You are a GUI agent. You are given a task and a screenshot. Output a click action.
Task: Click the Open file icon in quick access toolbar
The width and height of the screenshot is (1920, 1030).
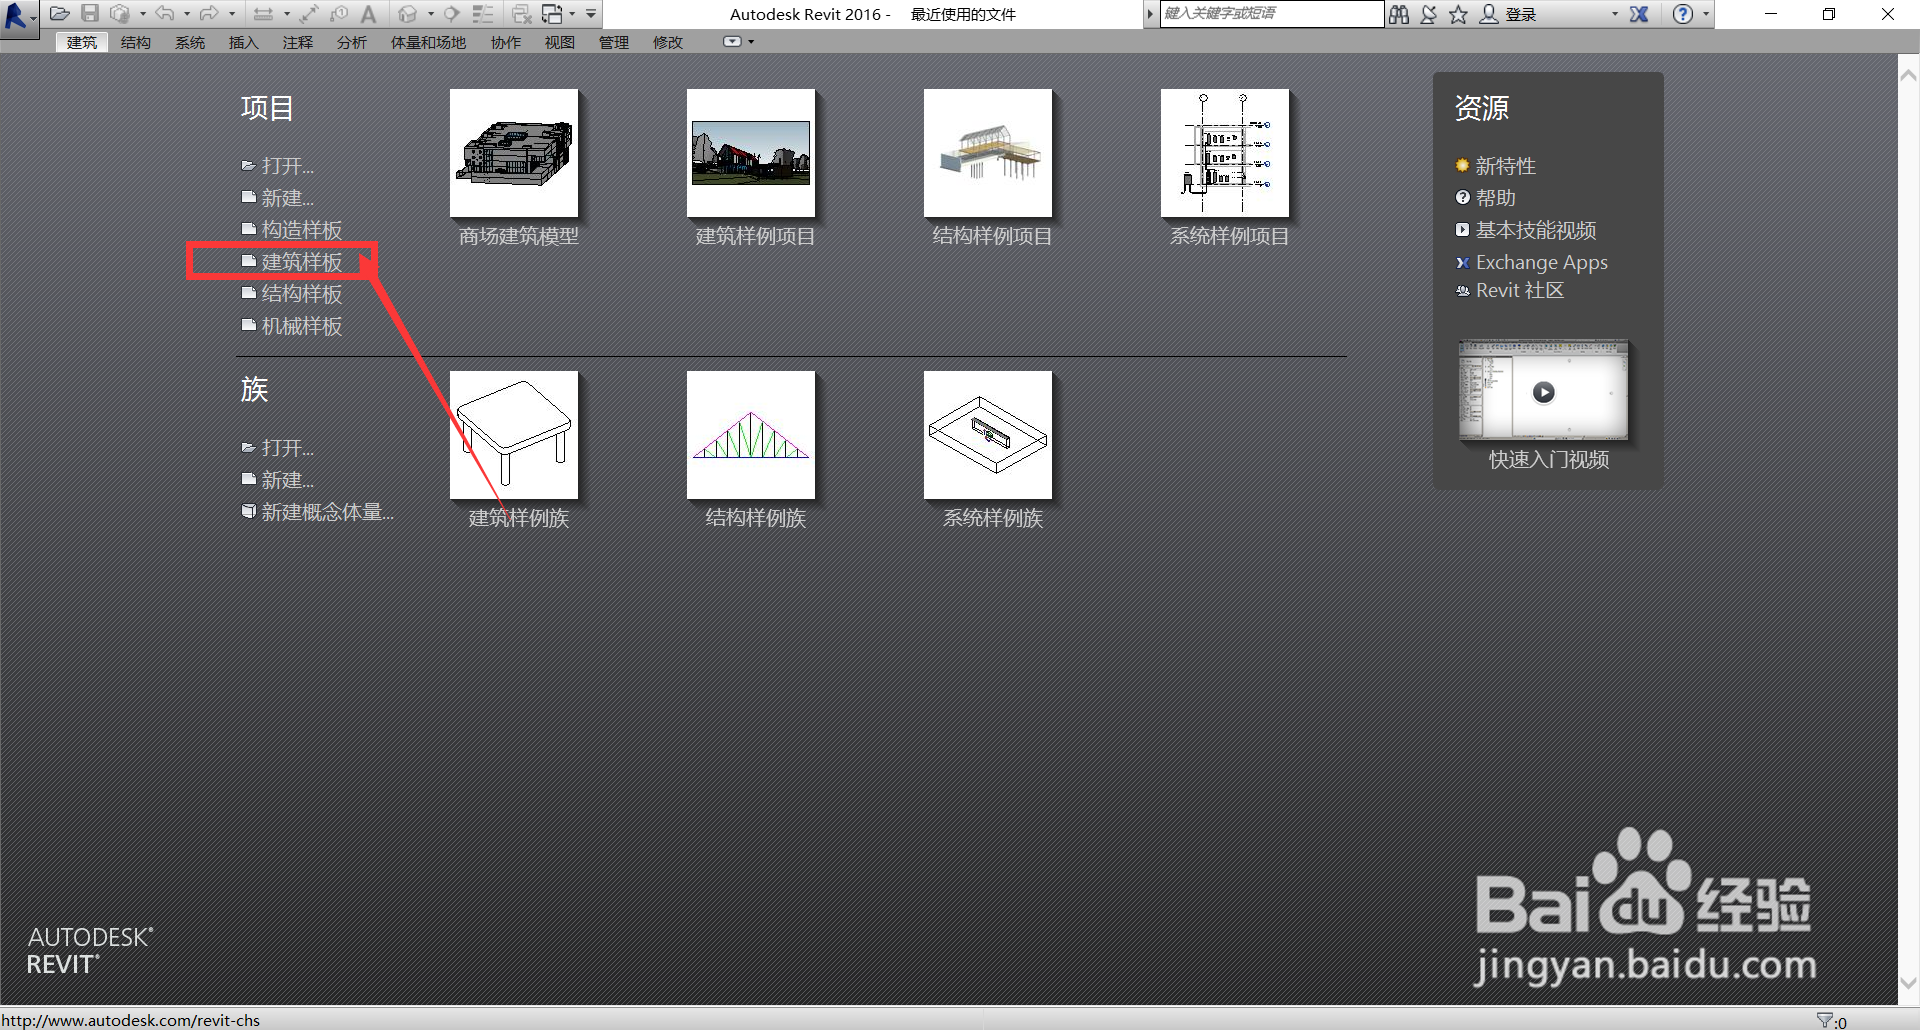pos(59,14)
